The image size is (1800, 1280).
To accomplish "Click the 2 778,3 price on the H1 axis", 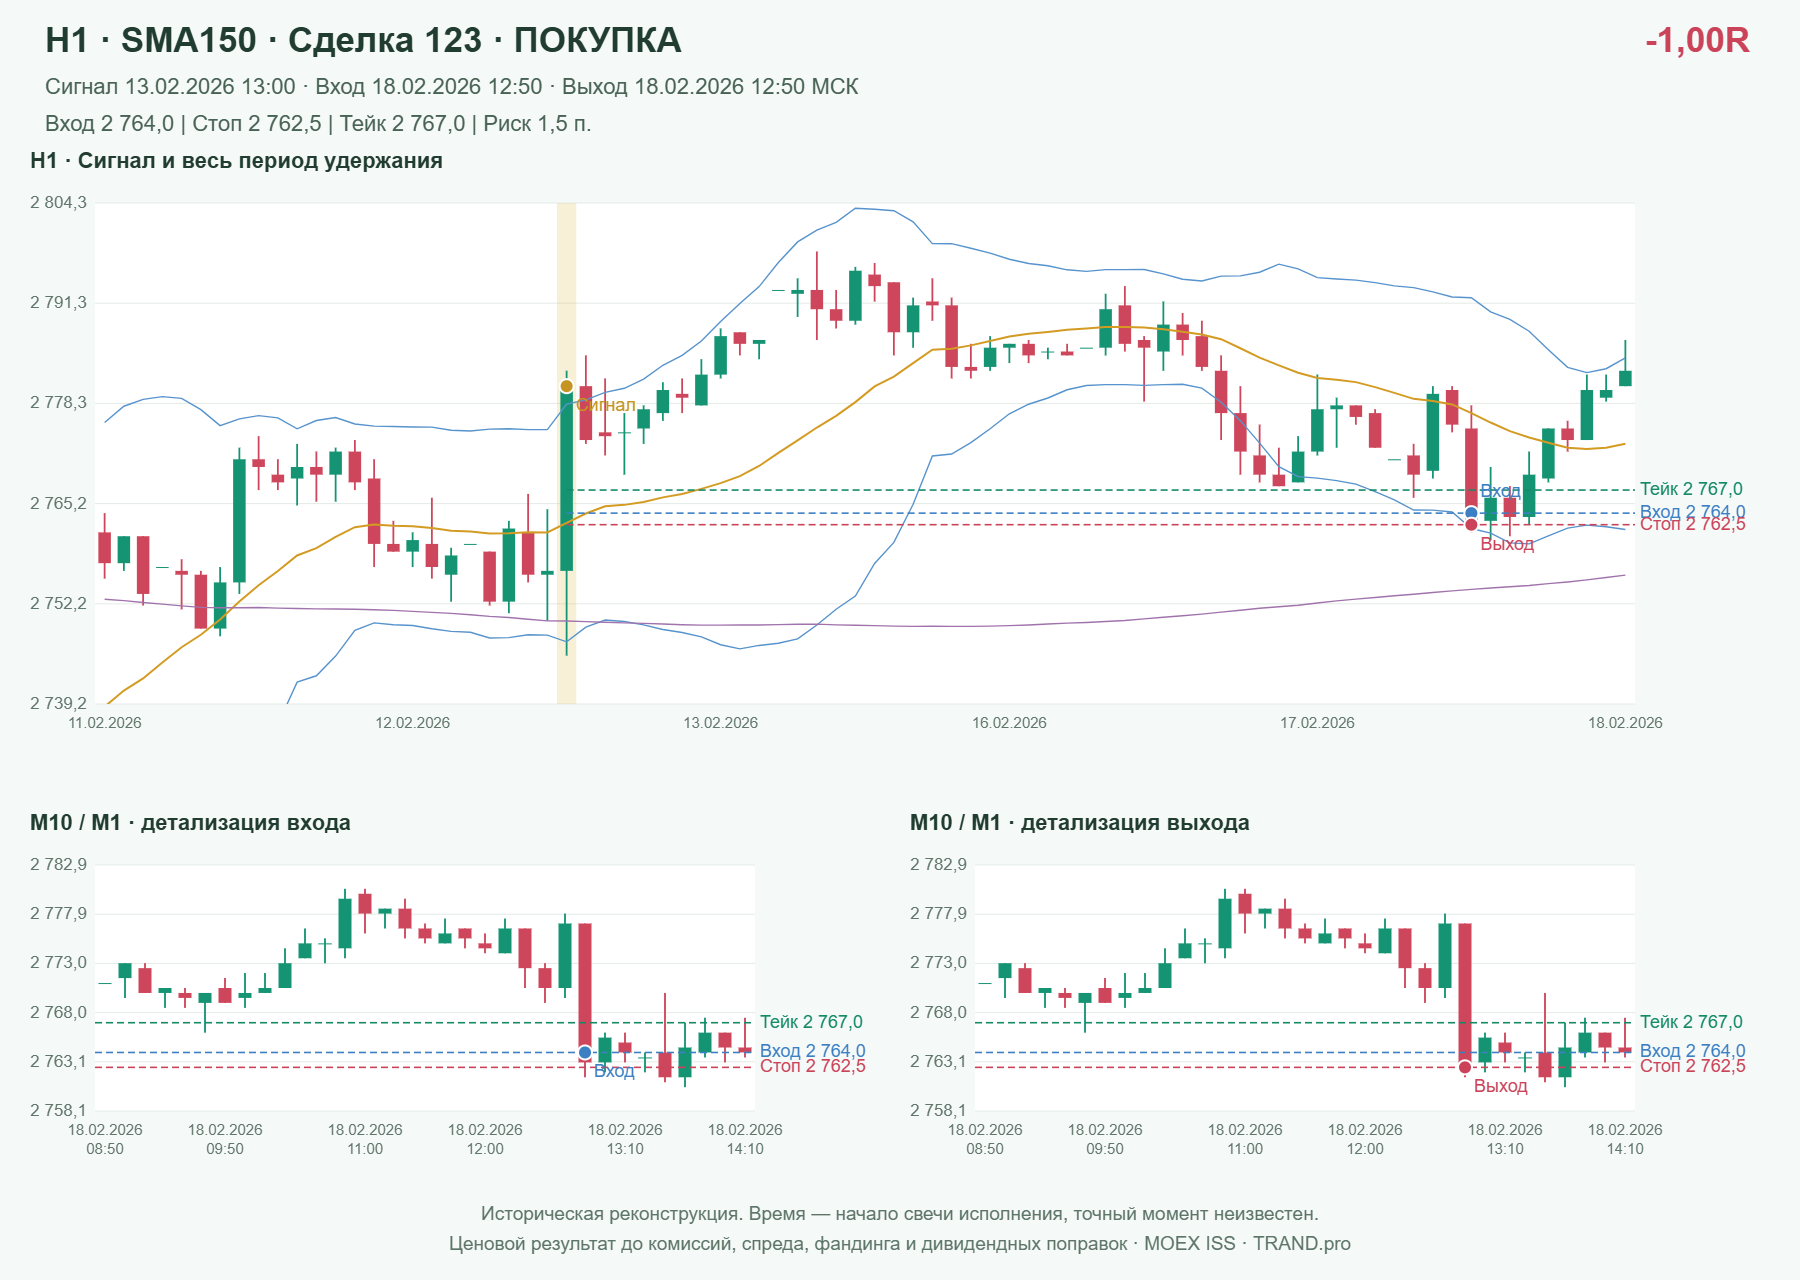I will point(58,403).
